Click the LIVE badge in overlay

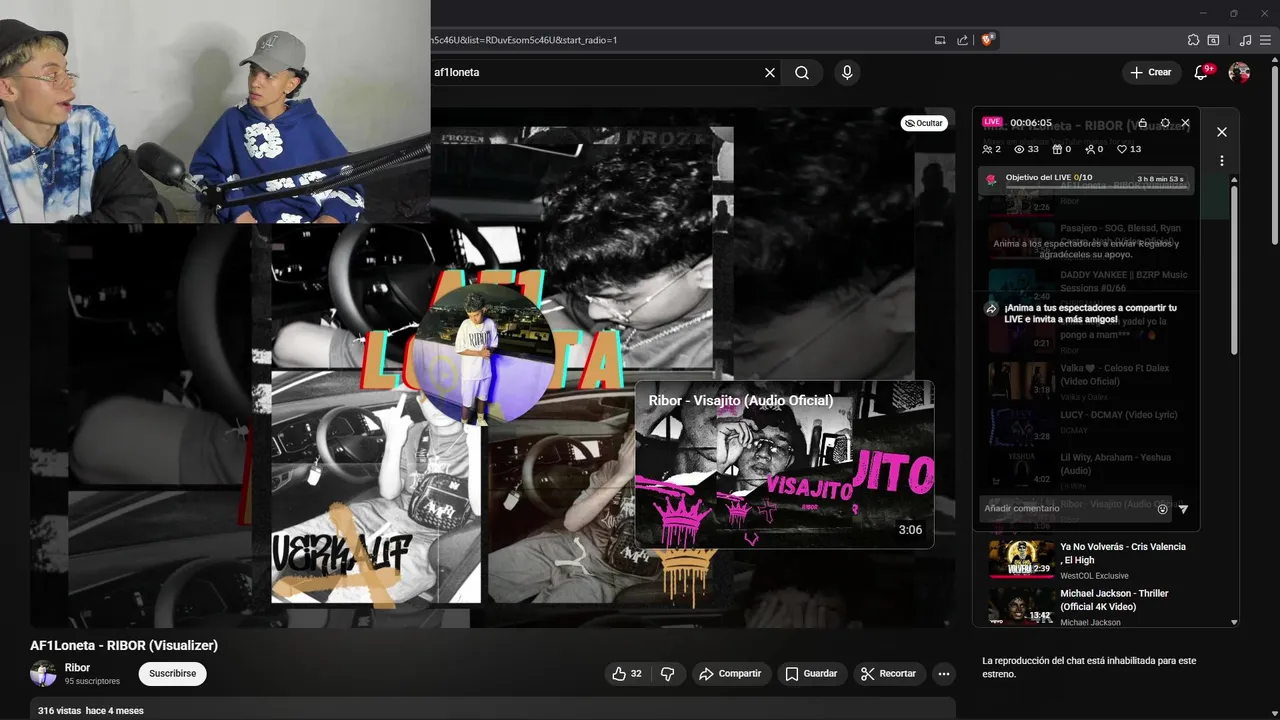[x=992, y=122]
